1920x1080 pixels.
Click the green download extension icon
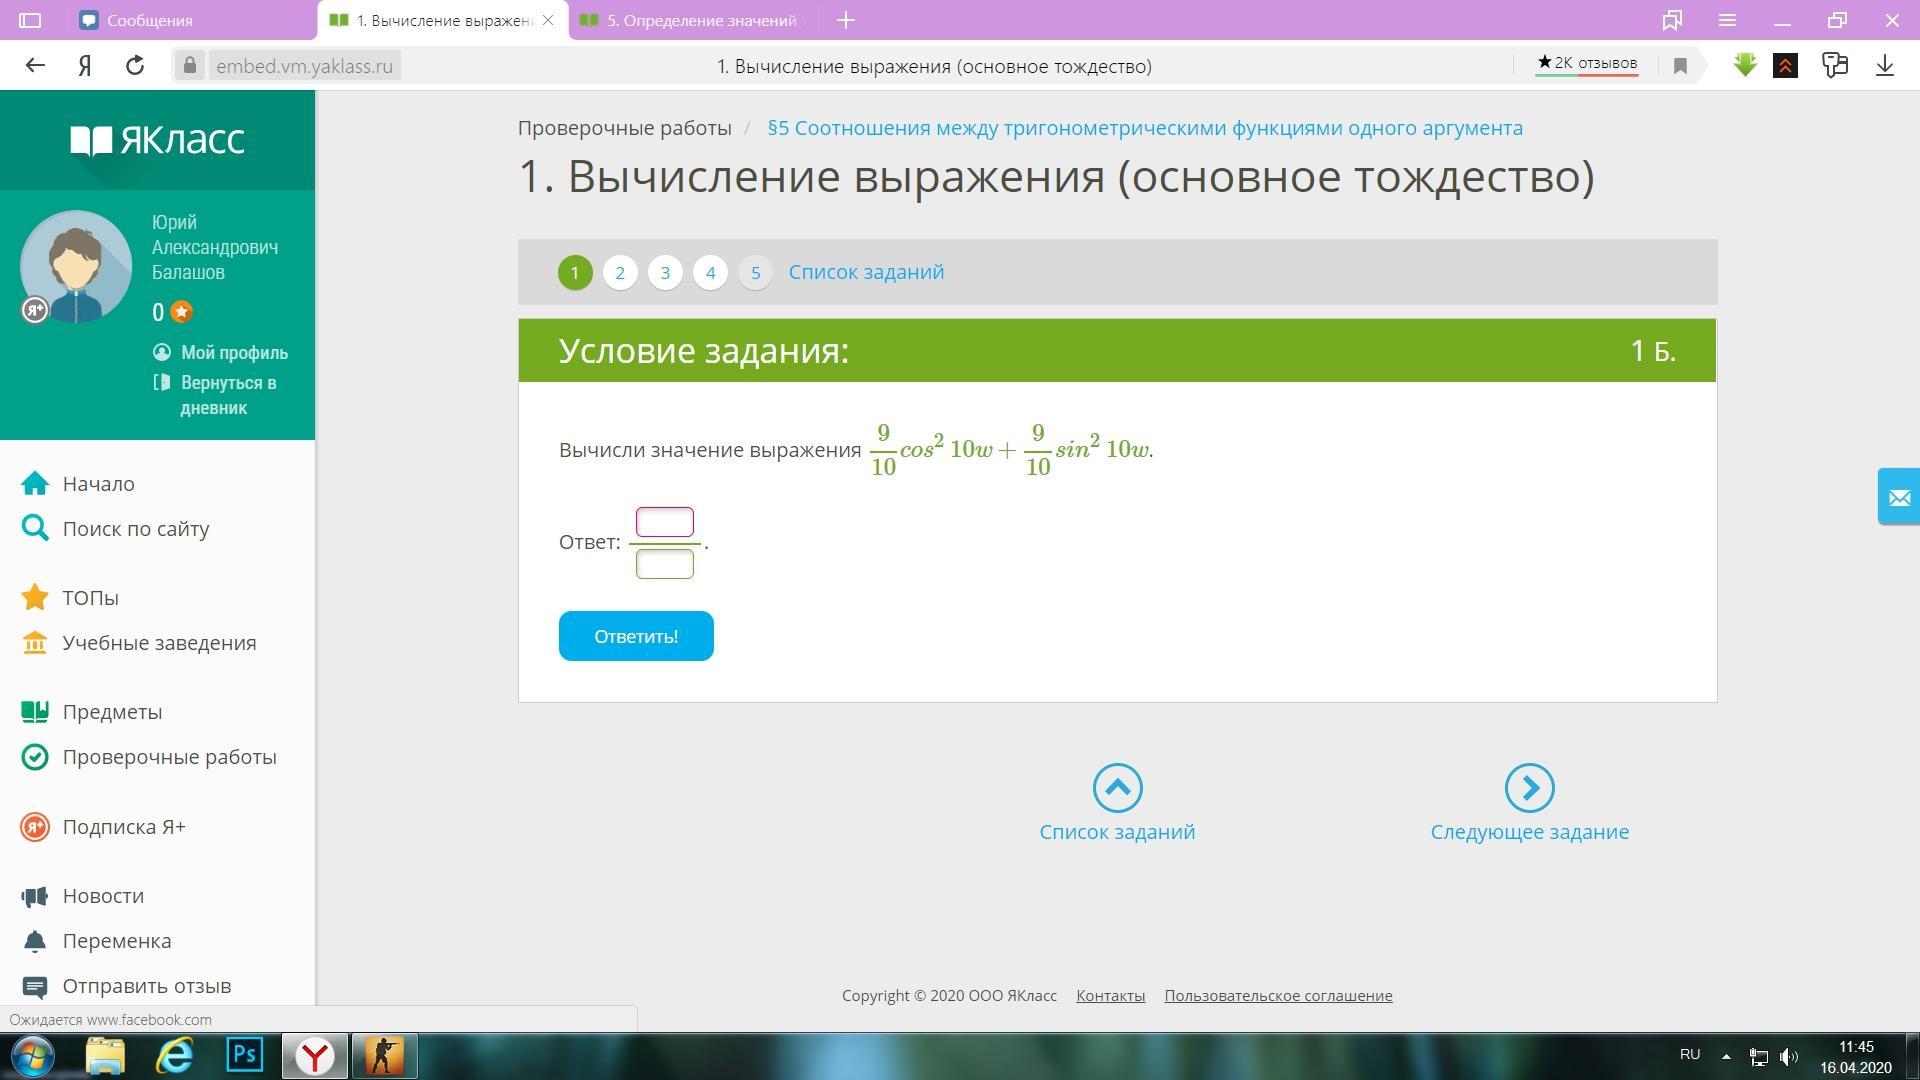click(1745, 66)
